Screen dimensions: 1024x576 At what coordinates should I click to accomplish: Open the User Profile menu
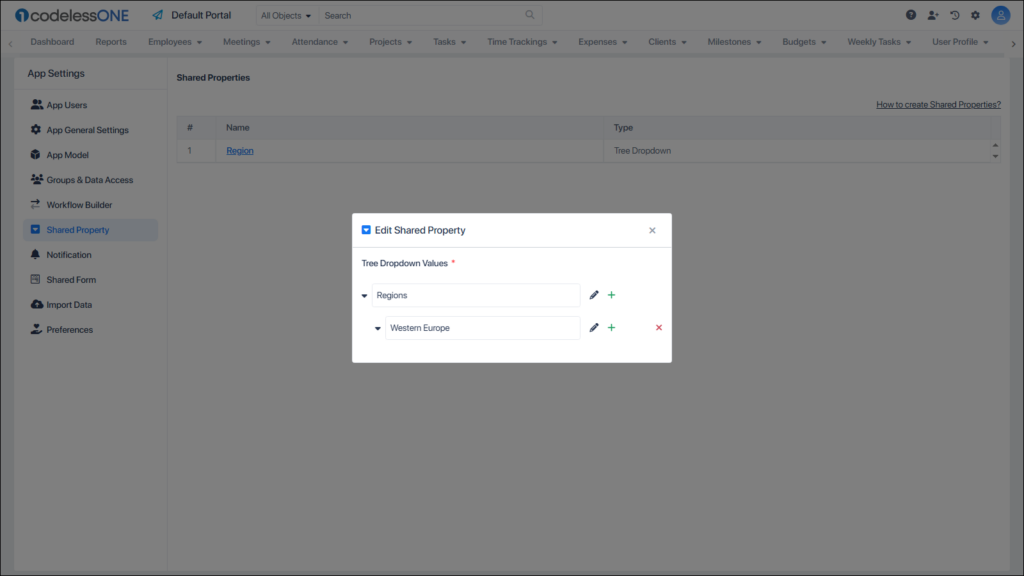pos(960,42)
